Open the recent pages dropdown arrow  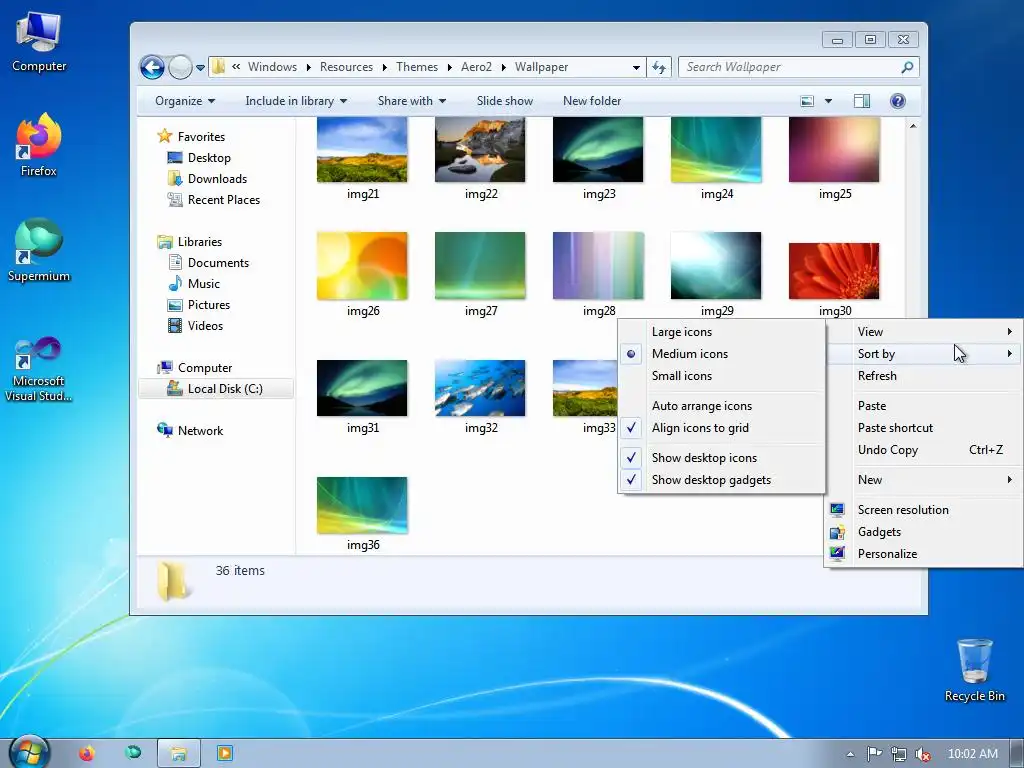[200, 67]
